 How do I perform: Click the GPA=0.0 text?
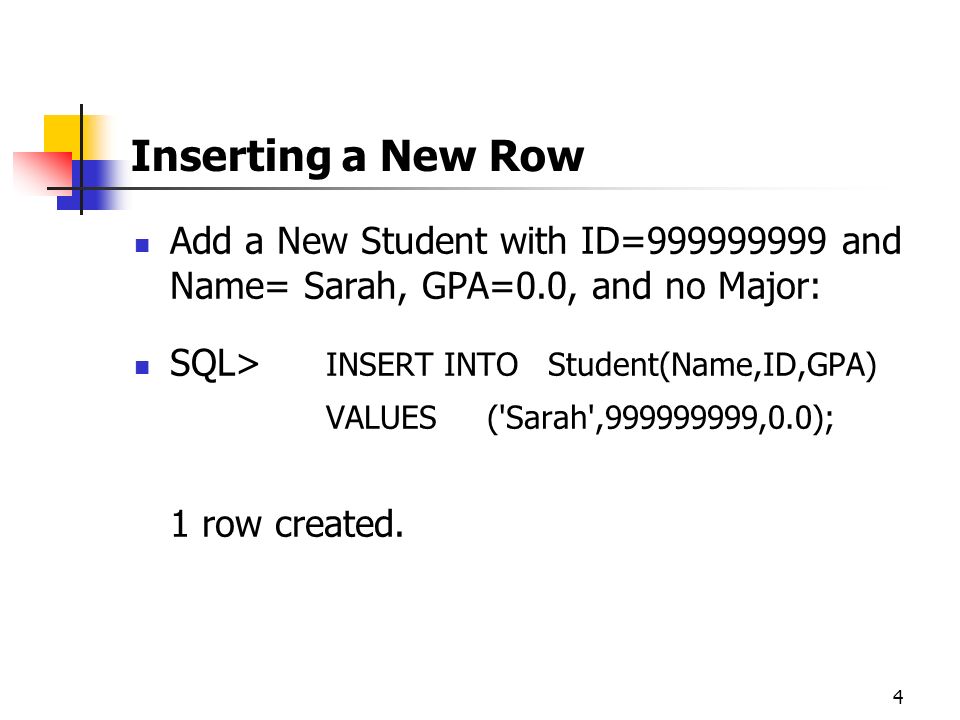pos(495,286)
